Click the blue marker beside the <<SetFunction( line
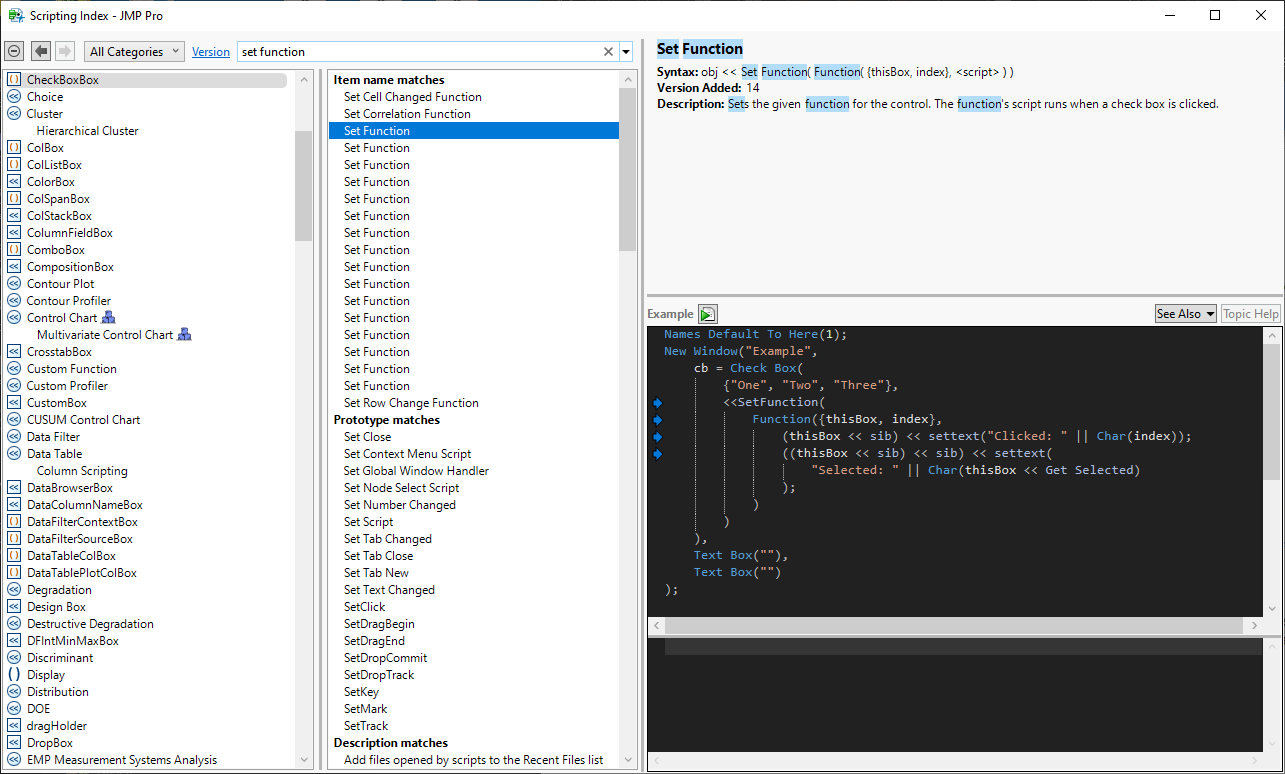The height and width of the screenshot is (774, 1285). [657, 403]
